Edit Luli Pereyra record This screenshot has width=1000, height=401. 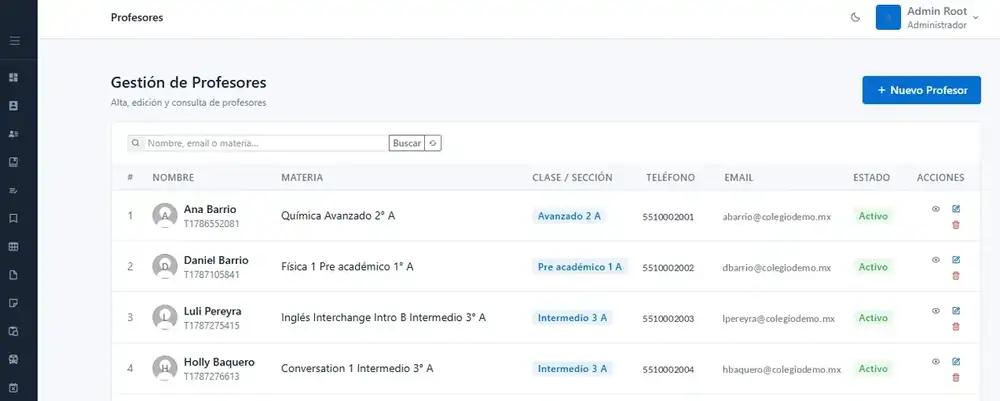coord(955,310)
